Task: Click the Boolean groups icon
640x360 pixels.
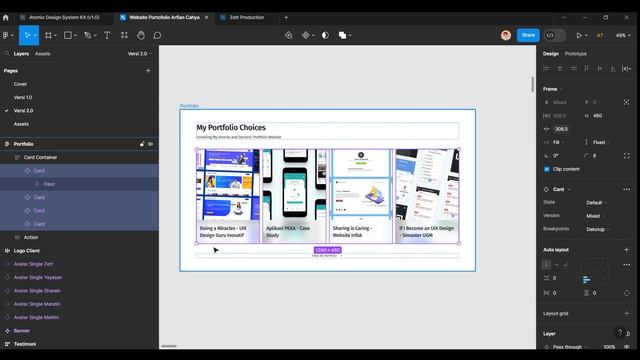Action: click(x=342, y=36)
